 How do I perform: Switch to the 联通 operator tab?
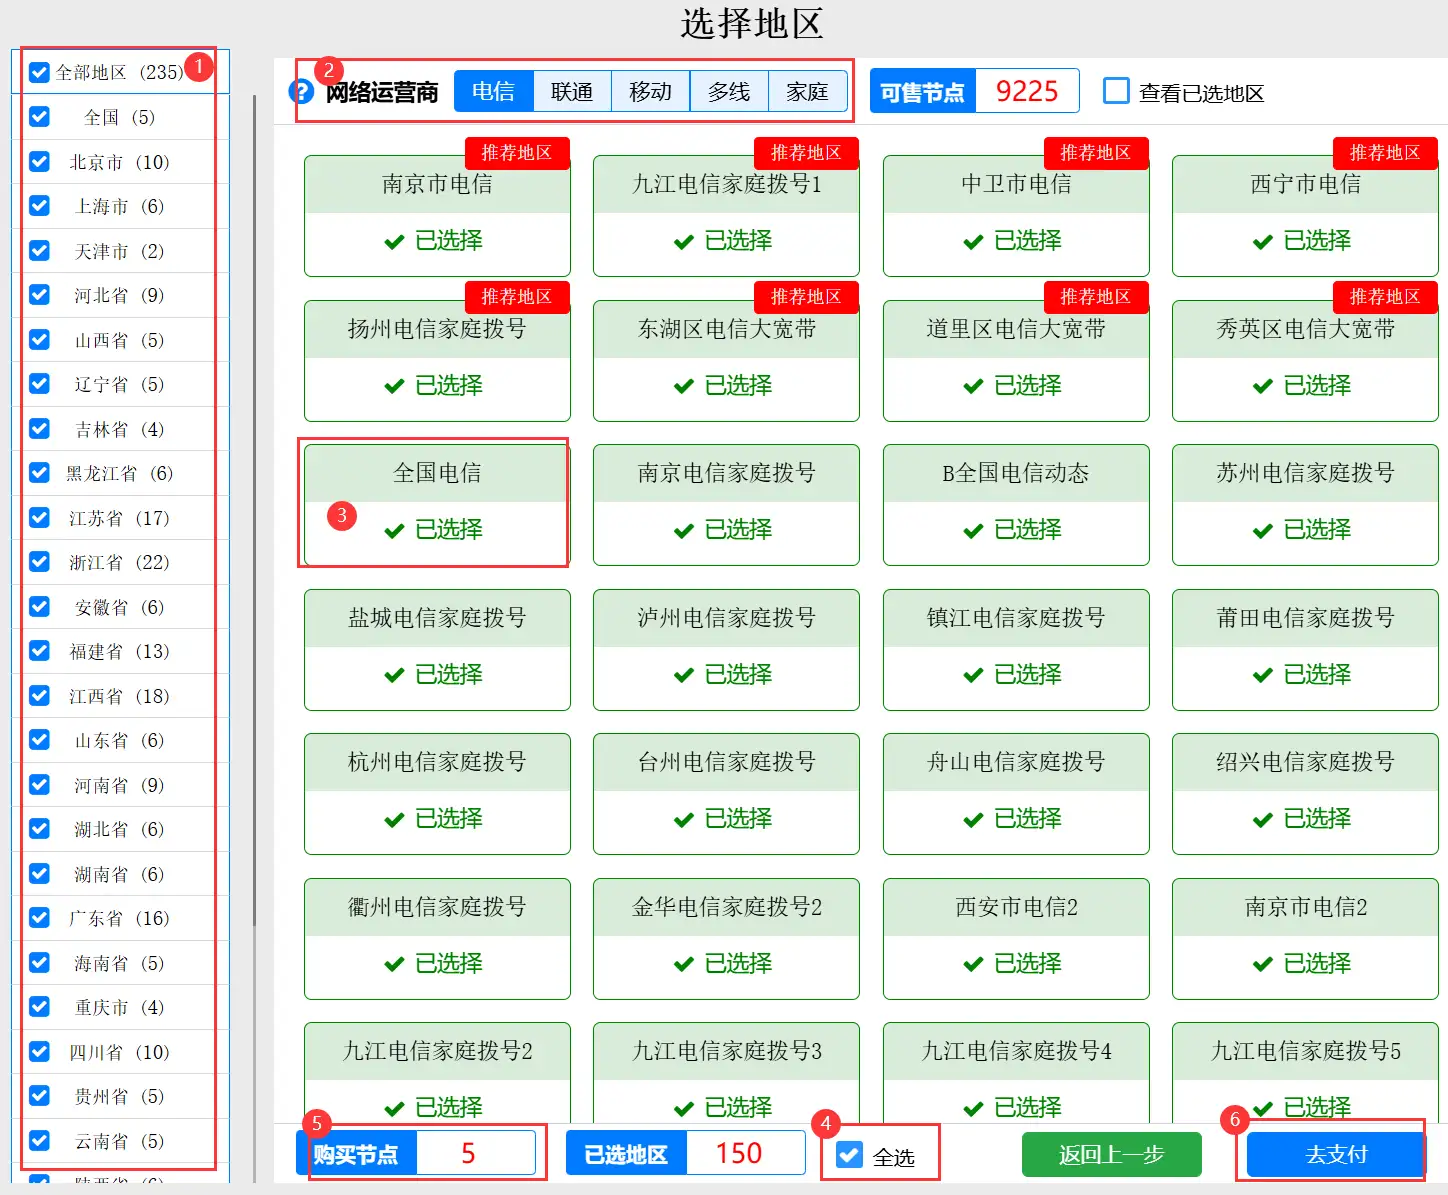tap(572, 92)
